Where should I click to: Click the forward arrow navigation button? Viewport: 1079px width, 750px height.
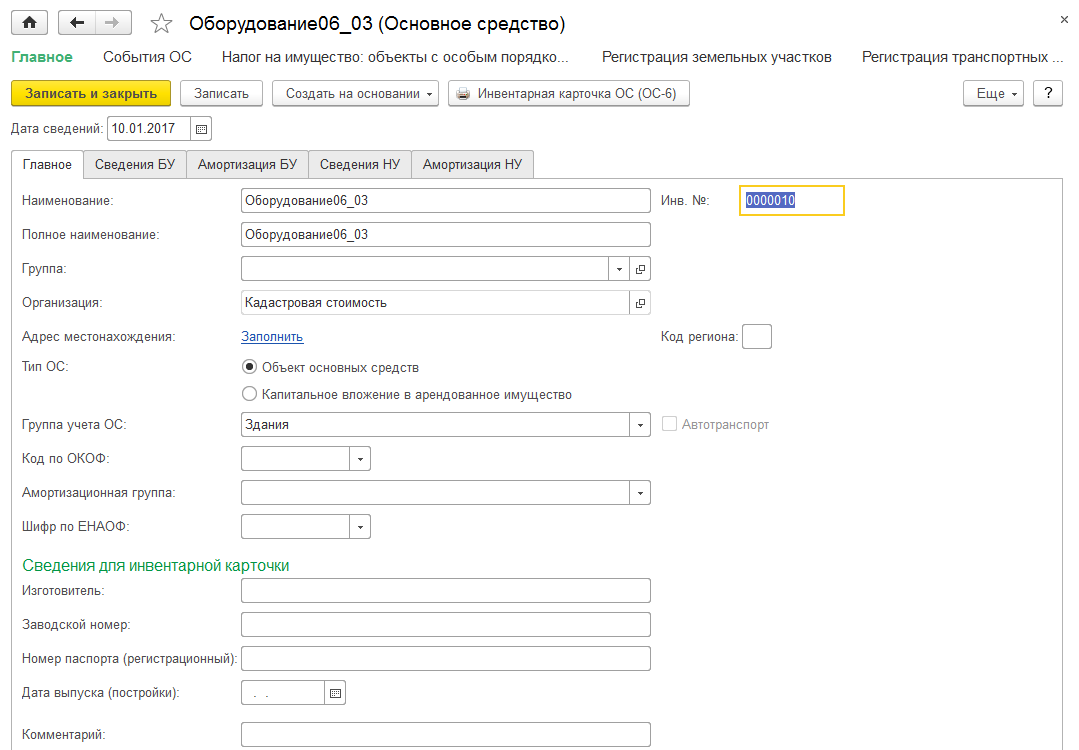[x=112, y=22]
